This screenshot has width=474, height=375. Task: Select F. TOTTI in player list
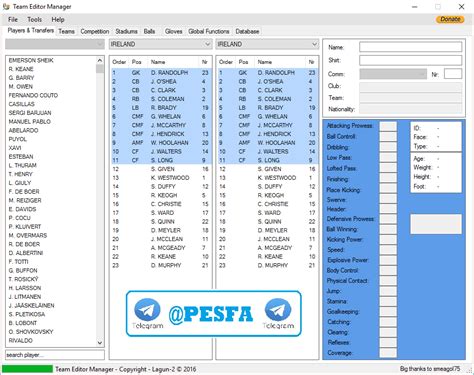pos(18,262)
